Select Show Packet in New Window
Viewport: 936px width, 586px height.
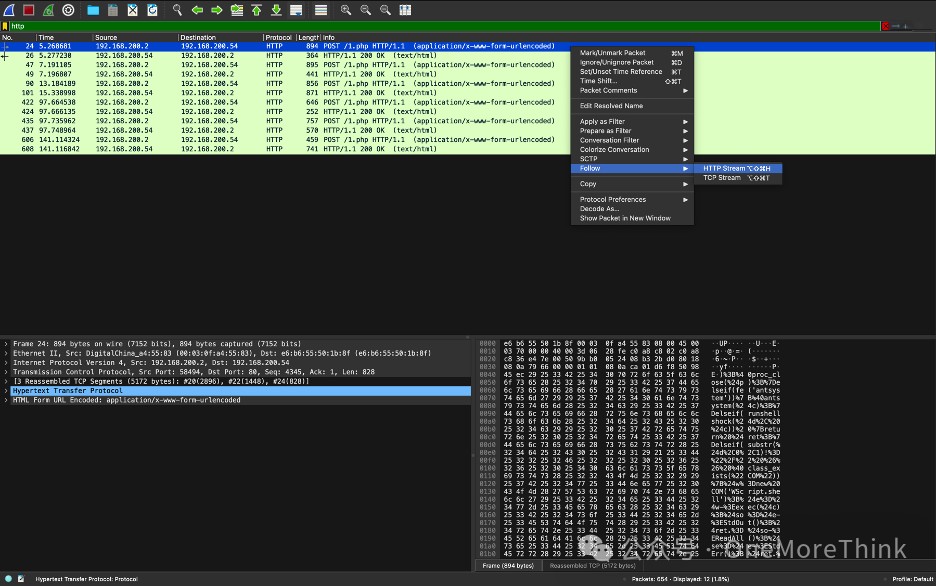[632, 218]
